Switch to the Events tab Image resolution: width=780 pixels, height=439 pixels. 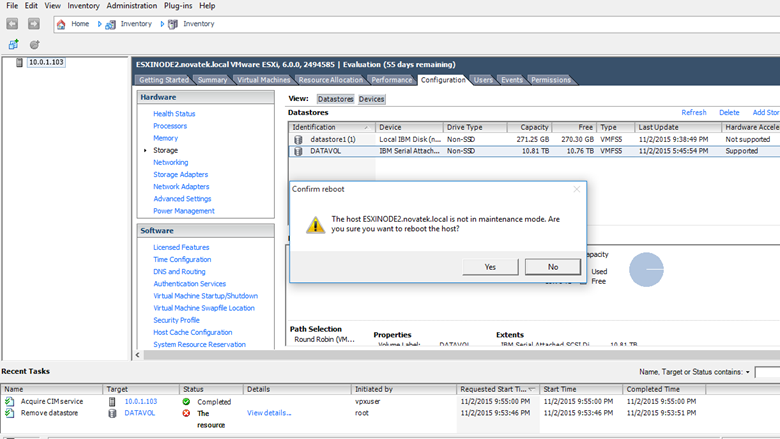(511, 80)
